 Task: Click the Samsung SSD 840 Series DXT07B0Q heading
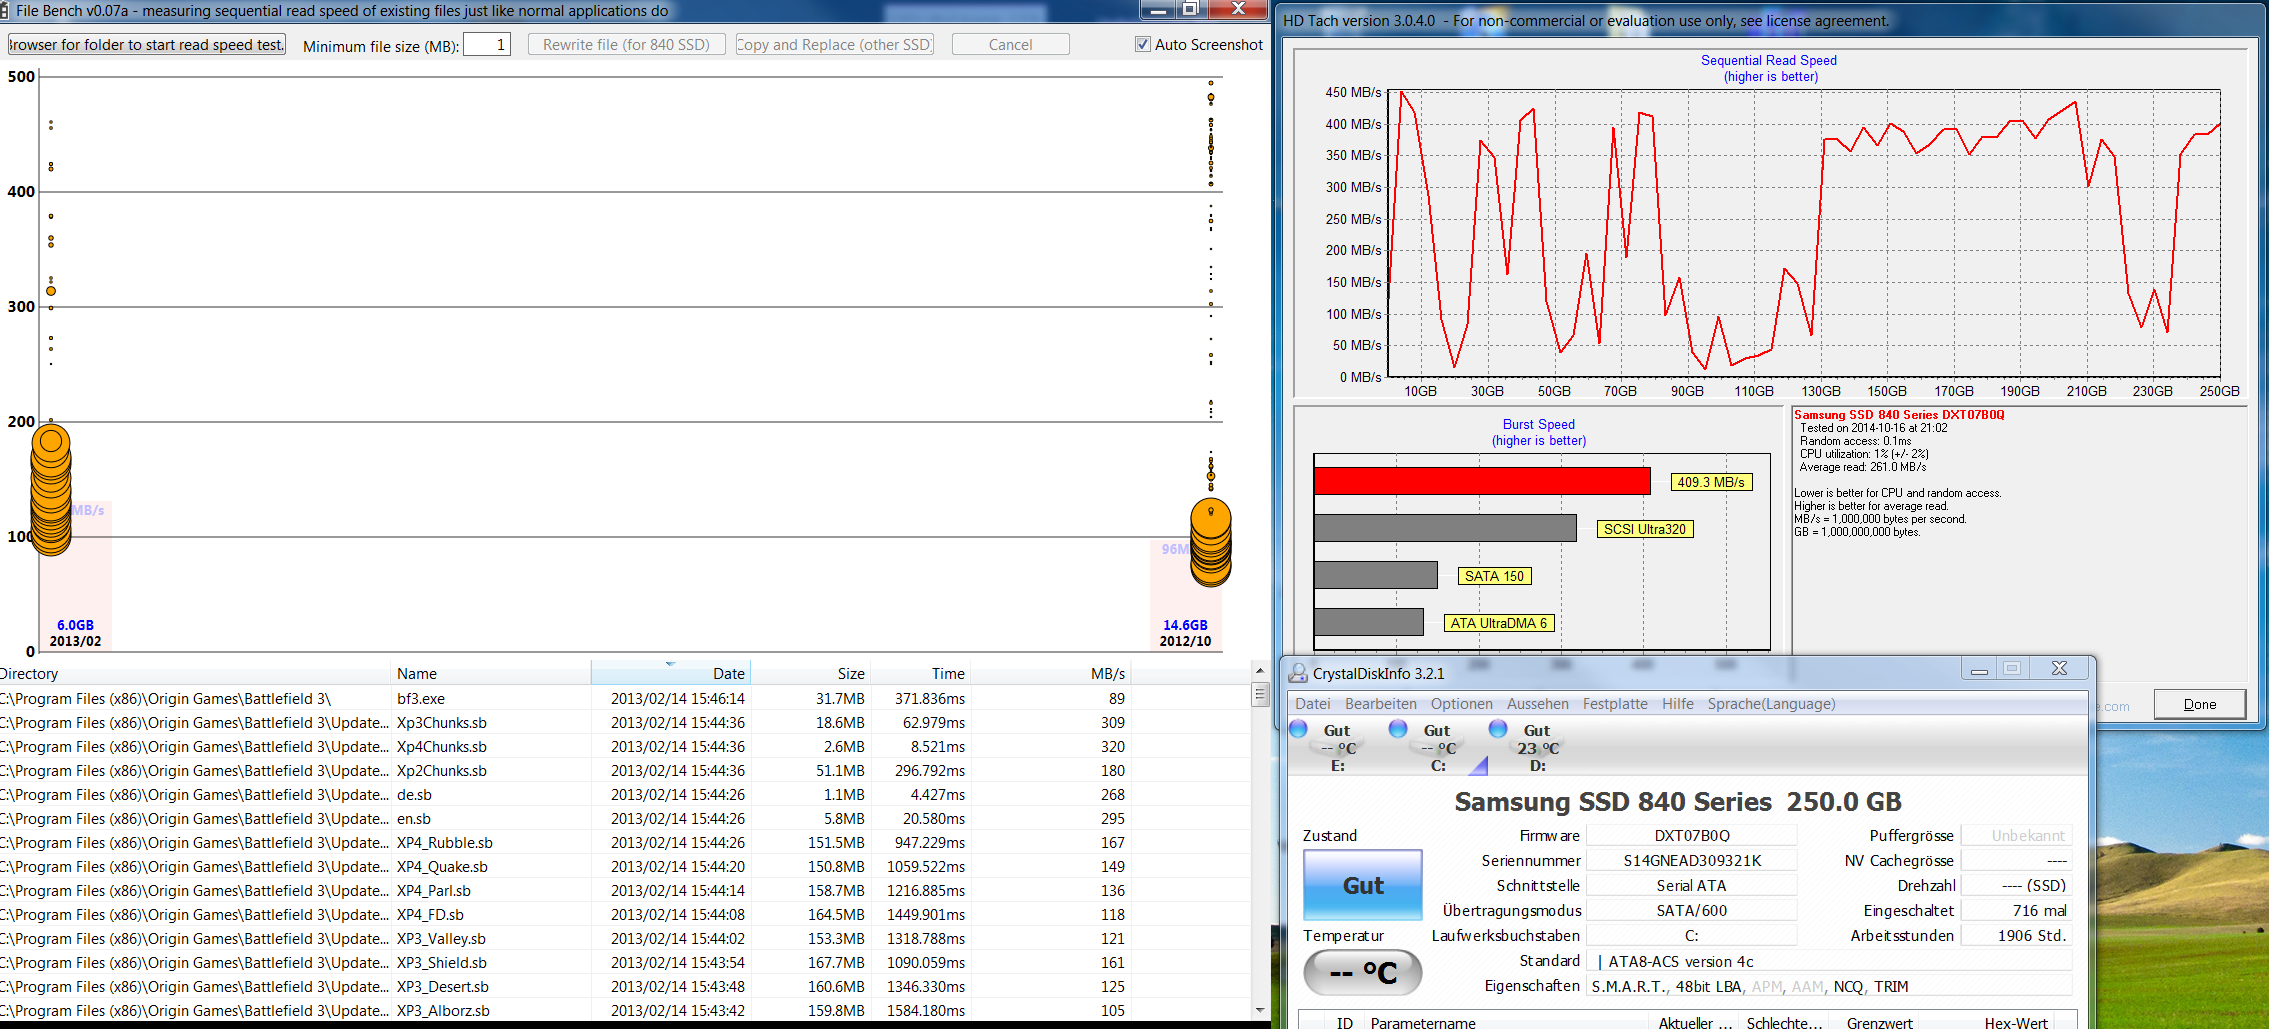pyautogui.click(x=1899, y=414)
